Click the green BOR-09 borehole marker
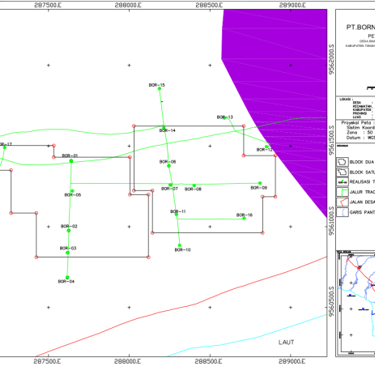 click(x=260, y=183)
